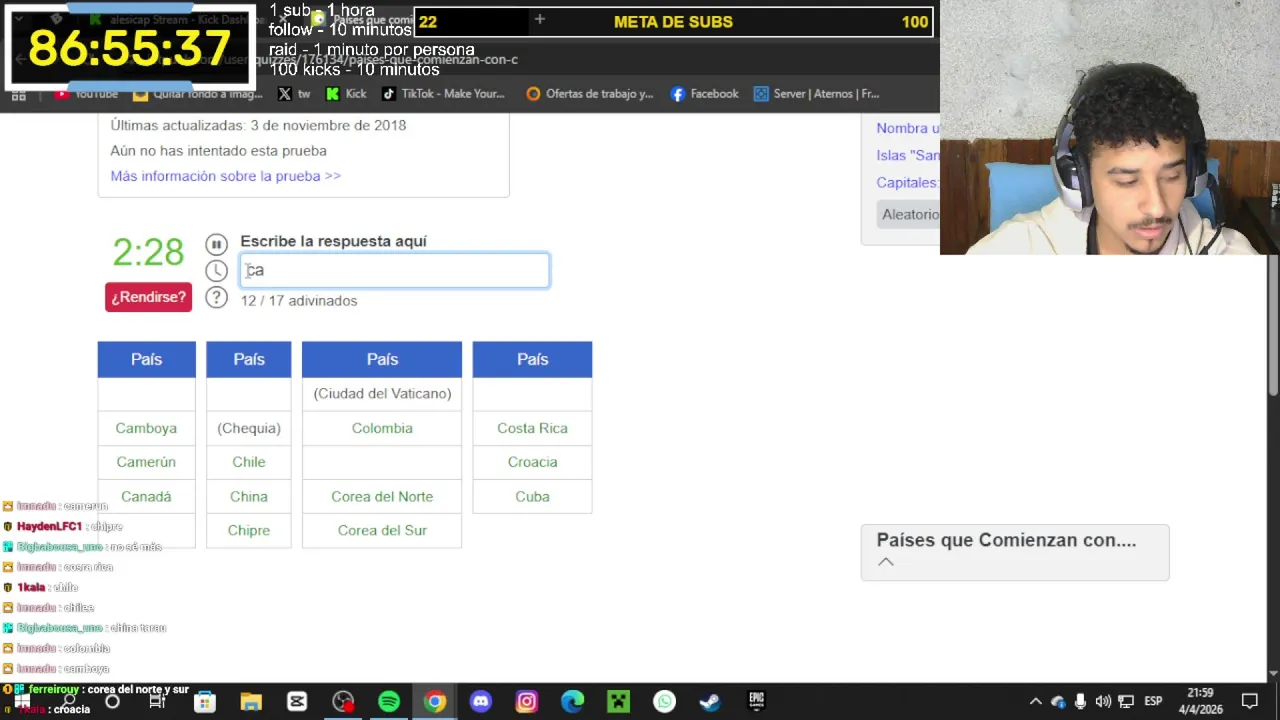Open Discord from the taskbar

481,702
